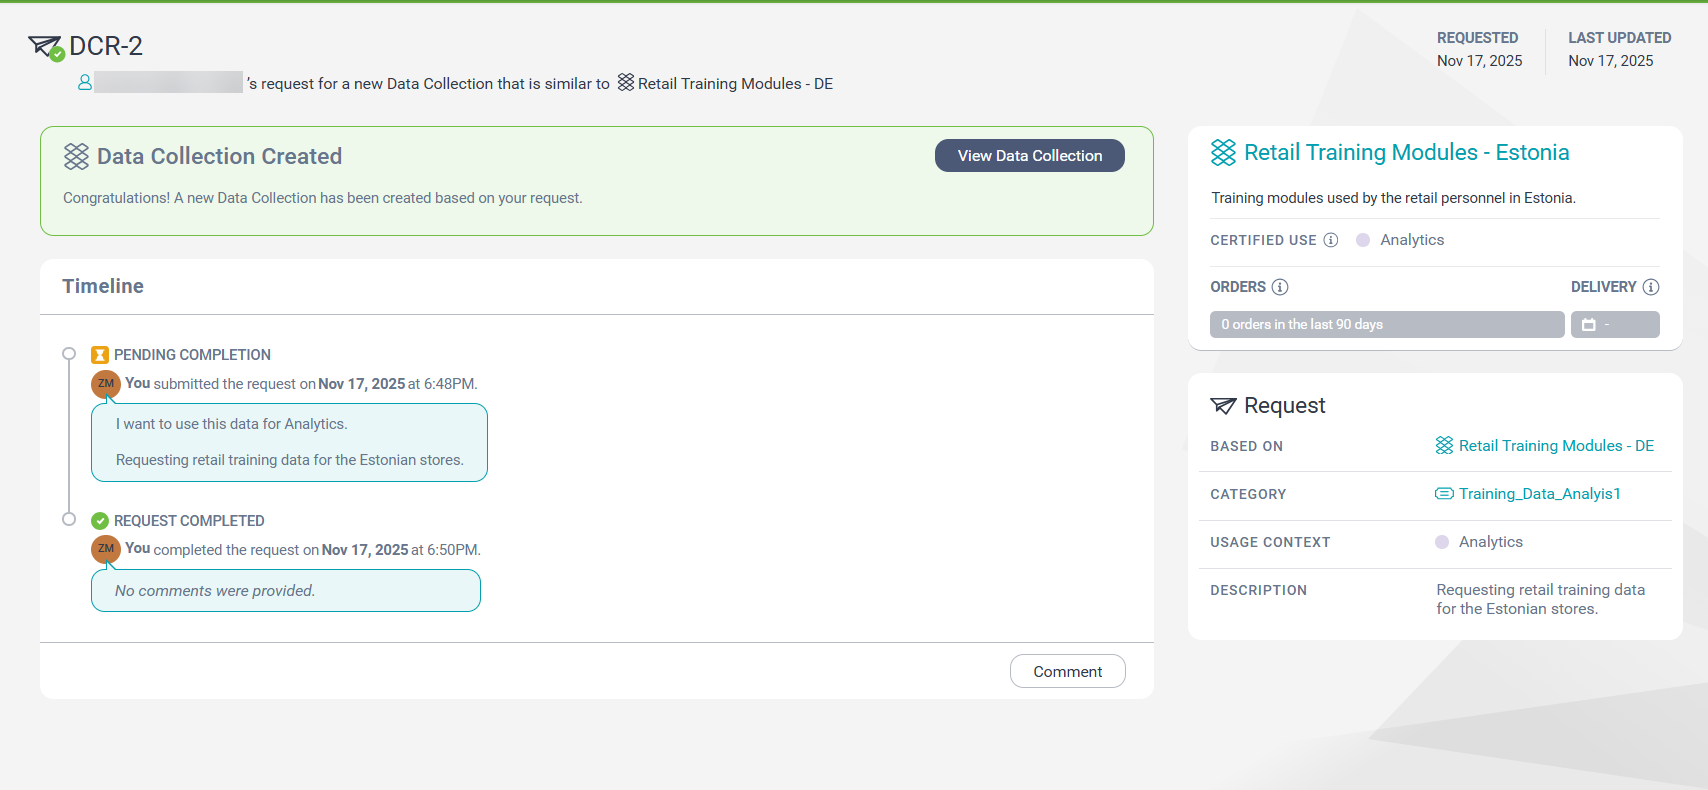
Task: Click the Analytics dot under Certified Use
Action: (1363, 240)
